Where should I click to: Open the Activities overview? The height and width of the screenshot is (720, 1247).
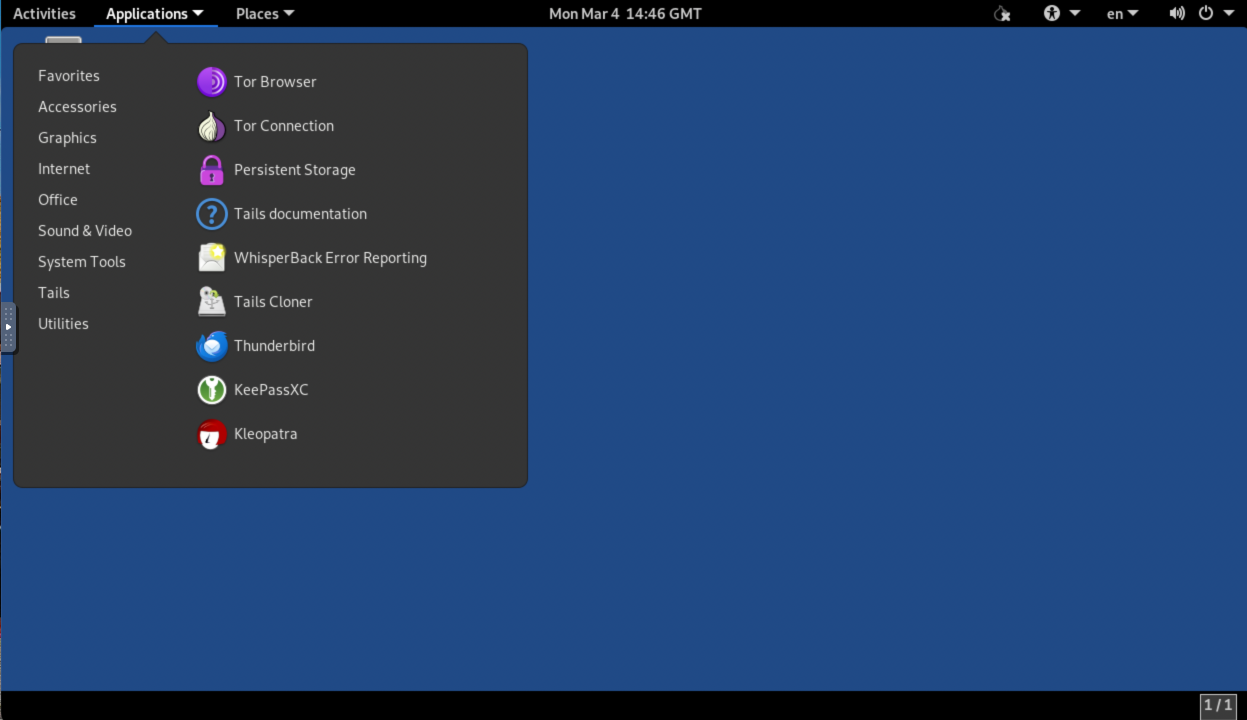pos(44,14)
